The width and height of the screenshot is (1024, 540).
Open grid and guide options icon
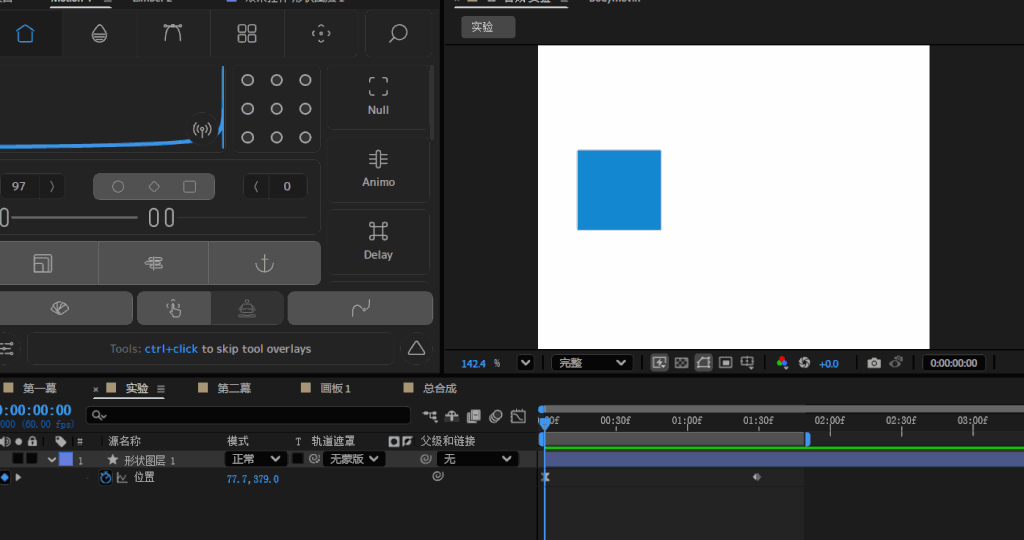click(747, 363)
